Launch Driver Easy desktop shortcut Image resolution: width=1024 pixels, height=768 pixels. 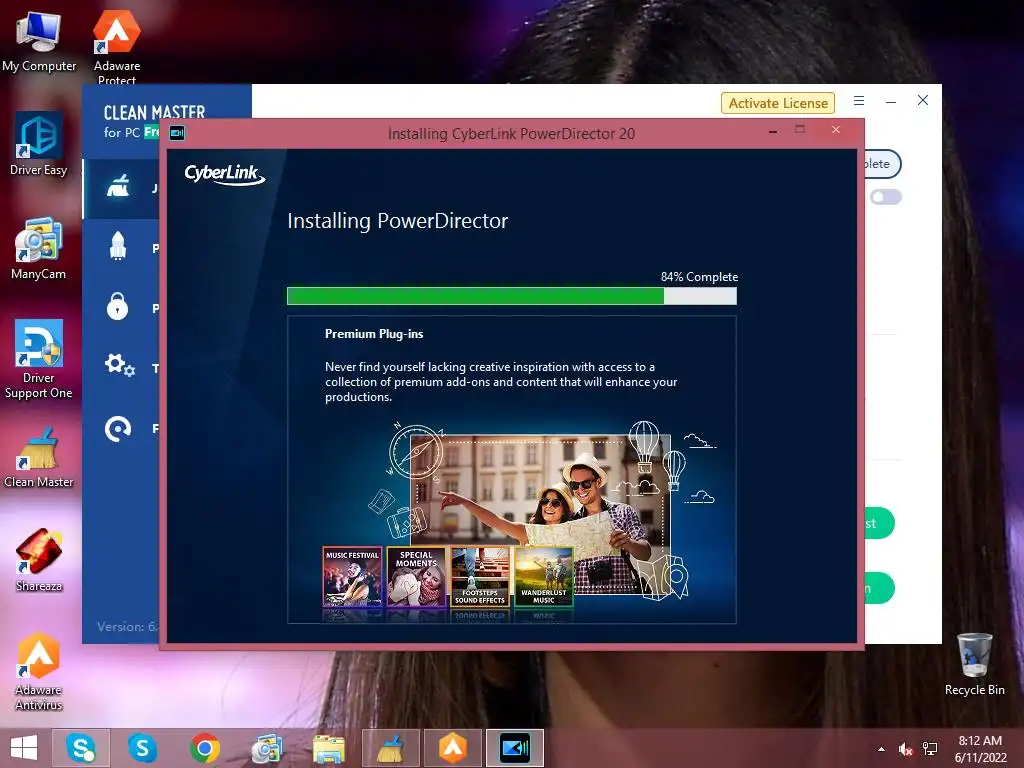[x=39, y=144]
